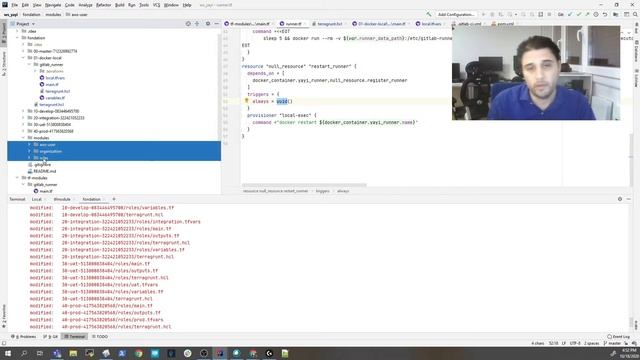Expand the aws-user folder
The height and width of the screenshot is (360, 640).
point(29,144)
